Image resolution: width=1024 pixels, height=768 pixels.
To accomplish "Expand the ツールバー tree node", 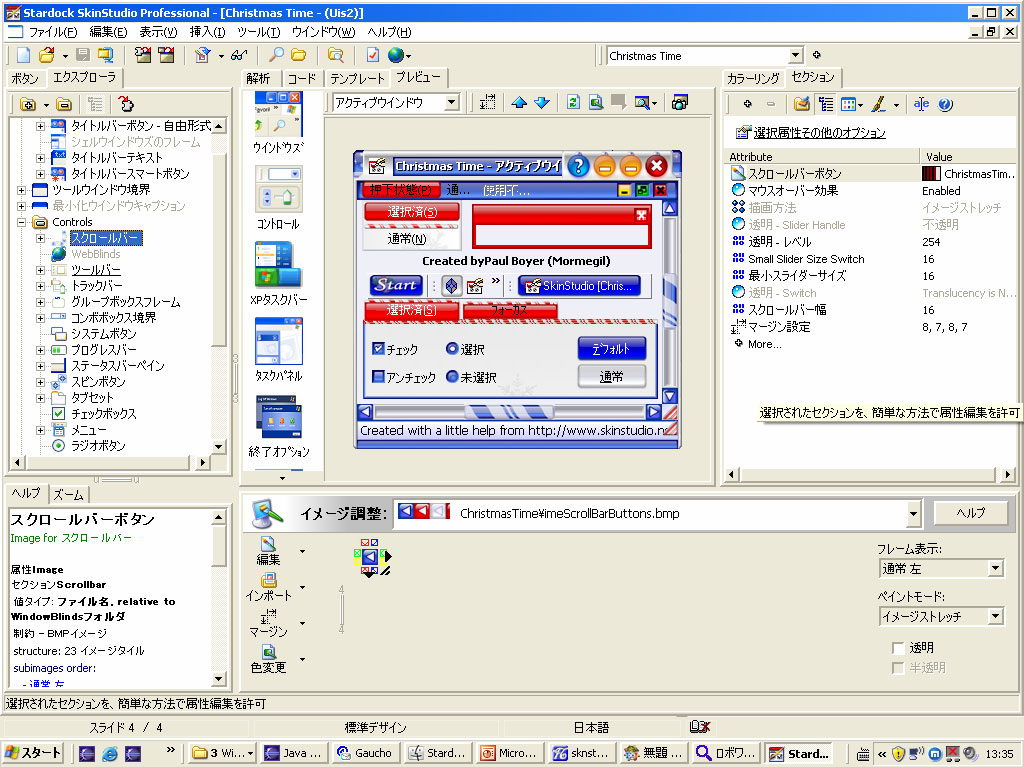I will (x=40, y=270).
